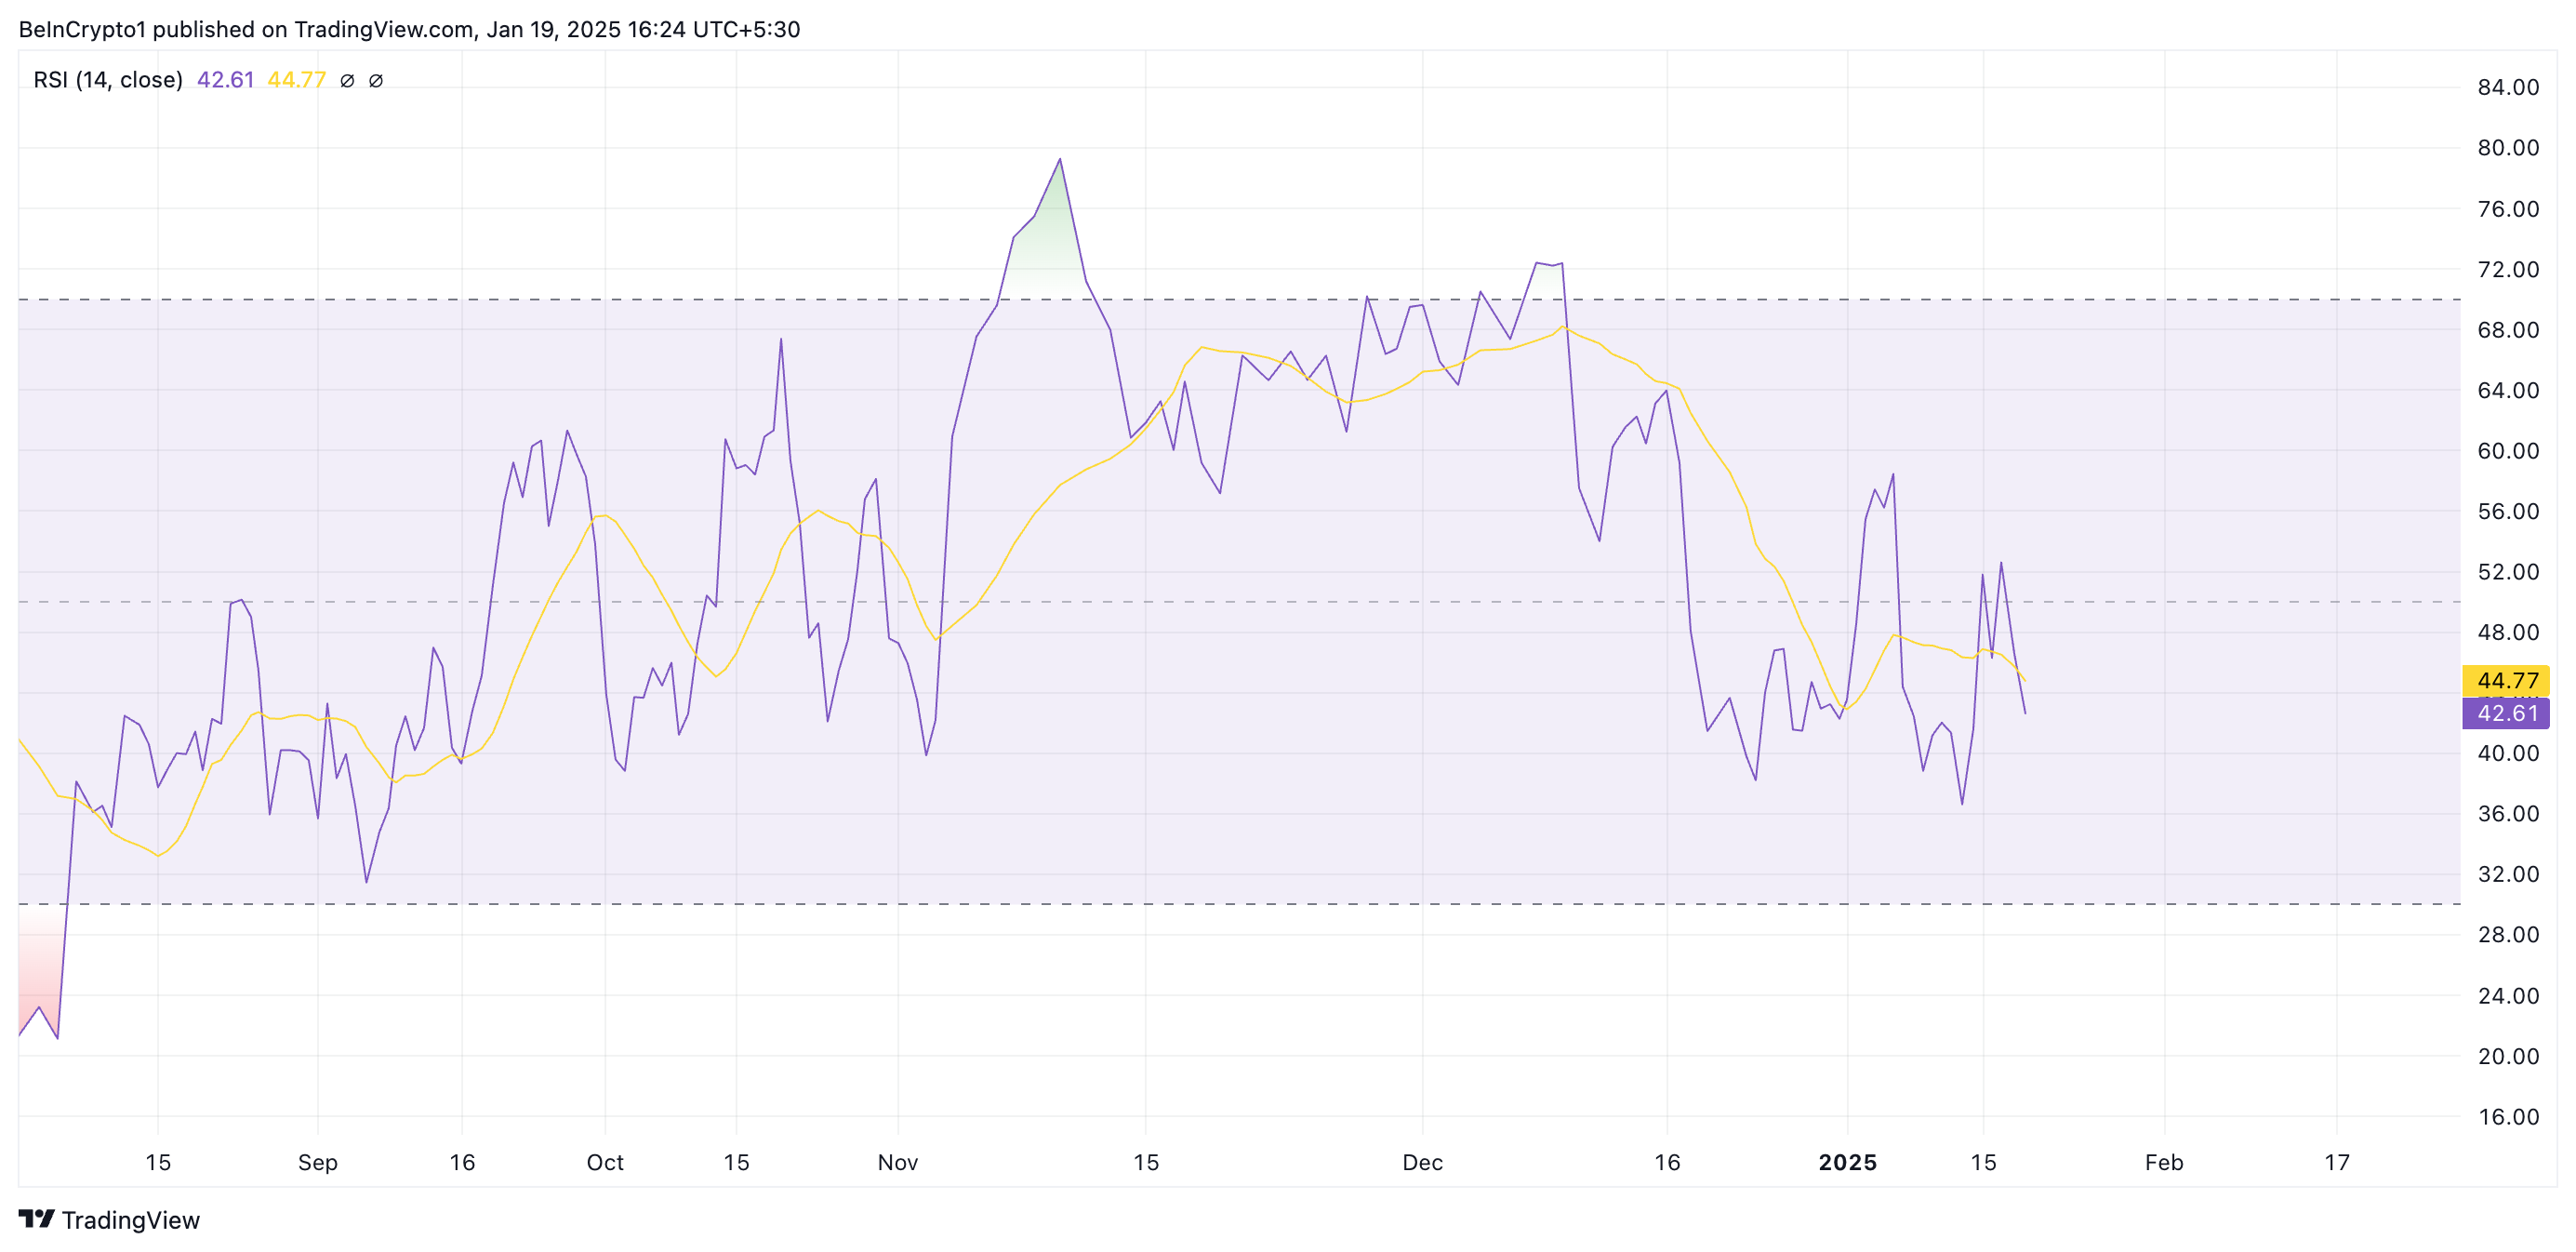Click the second ∅ symbol in RSI legend

[376, 81]
